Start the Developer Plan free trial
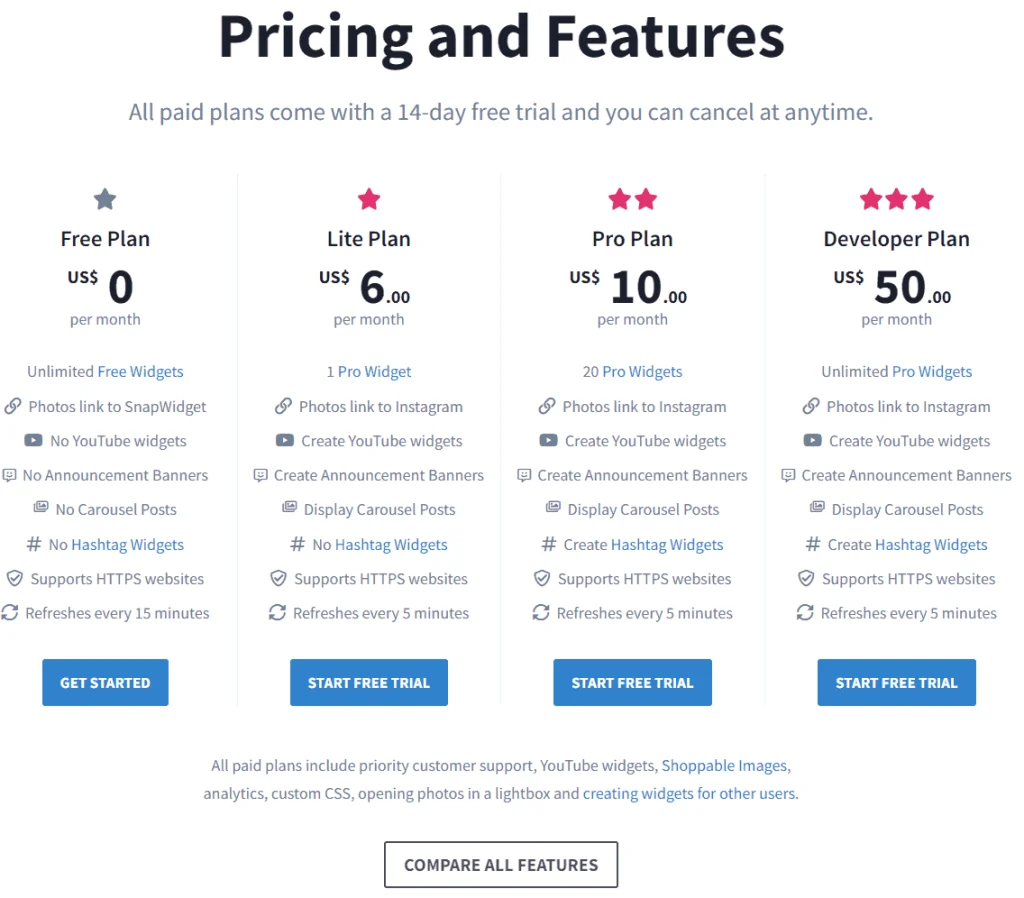The width and height of the screenshot is (1024, 898). 896,683
